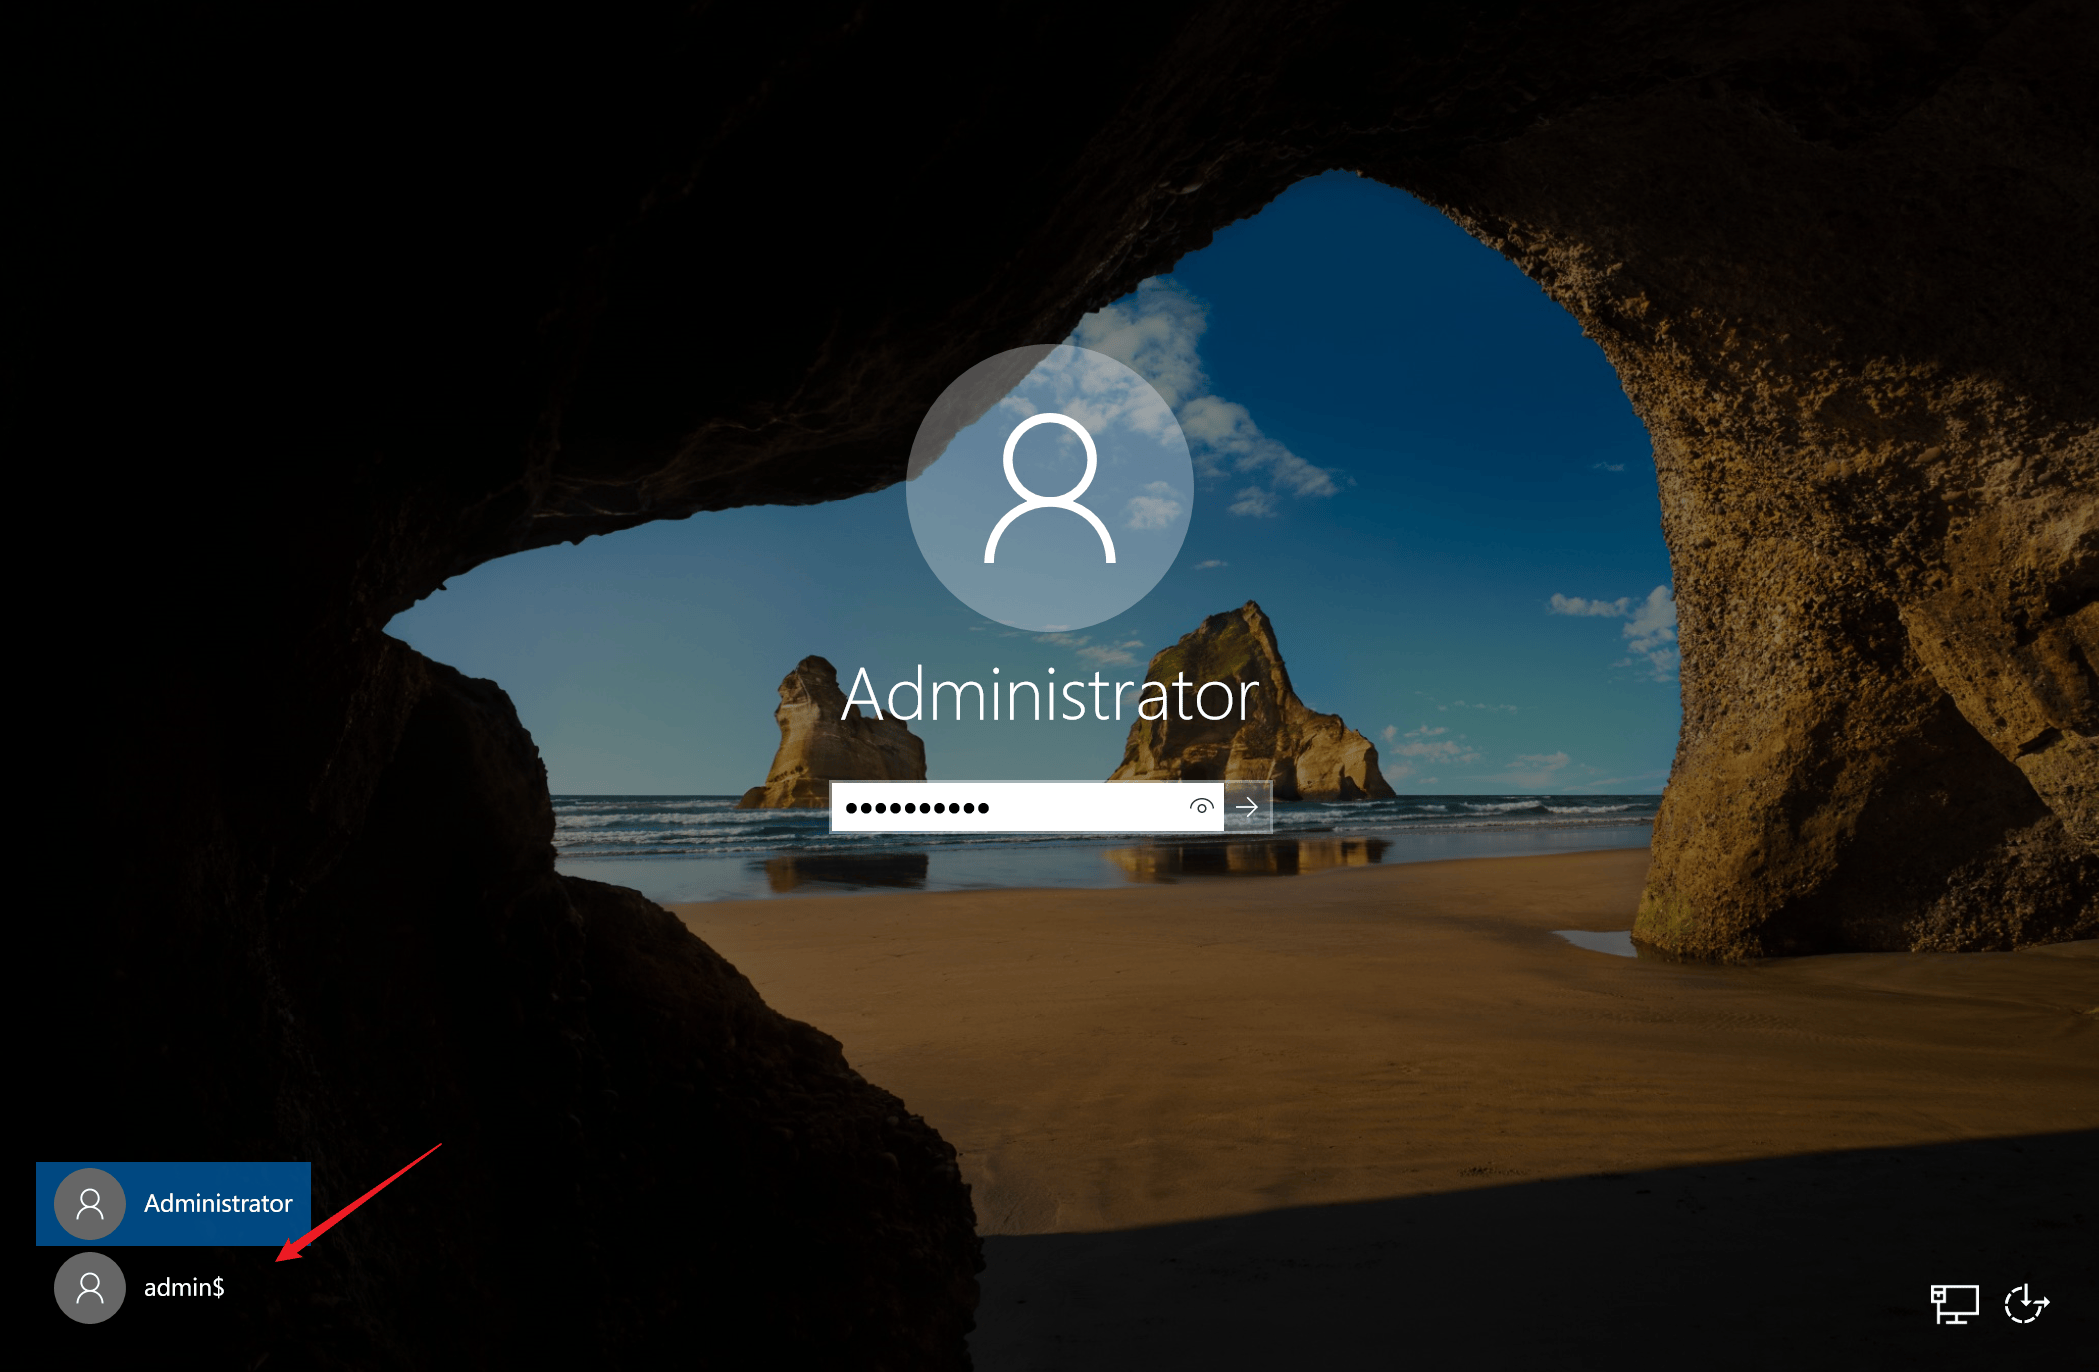Open the Ease of Access icon
Viewport: 2099px width, 1372px height.
click(2026, 1304)
